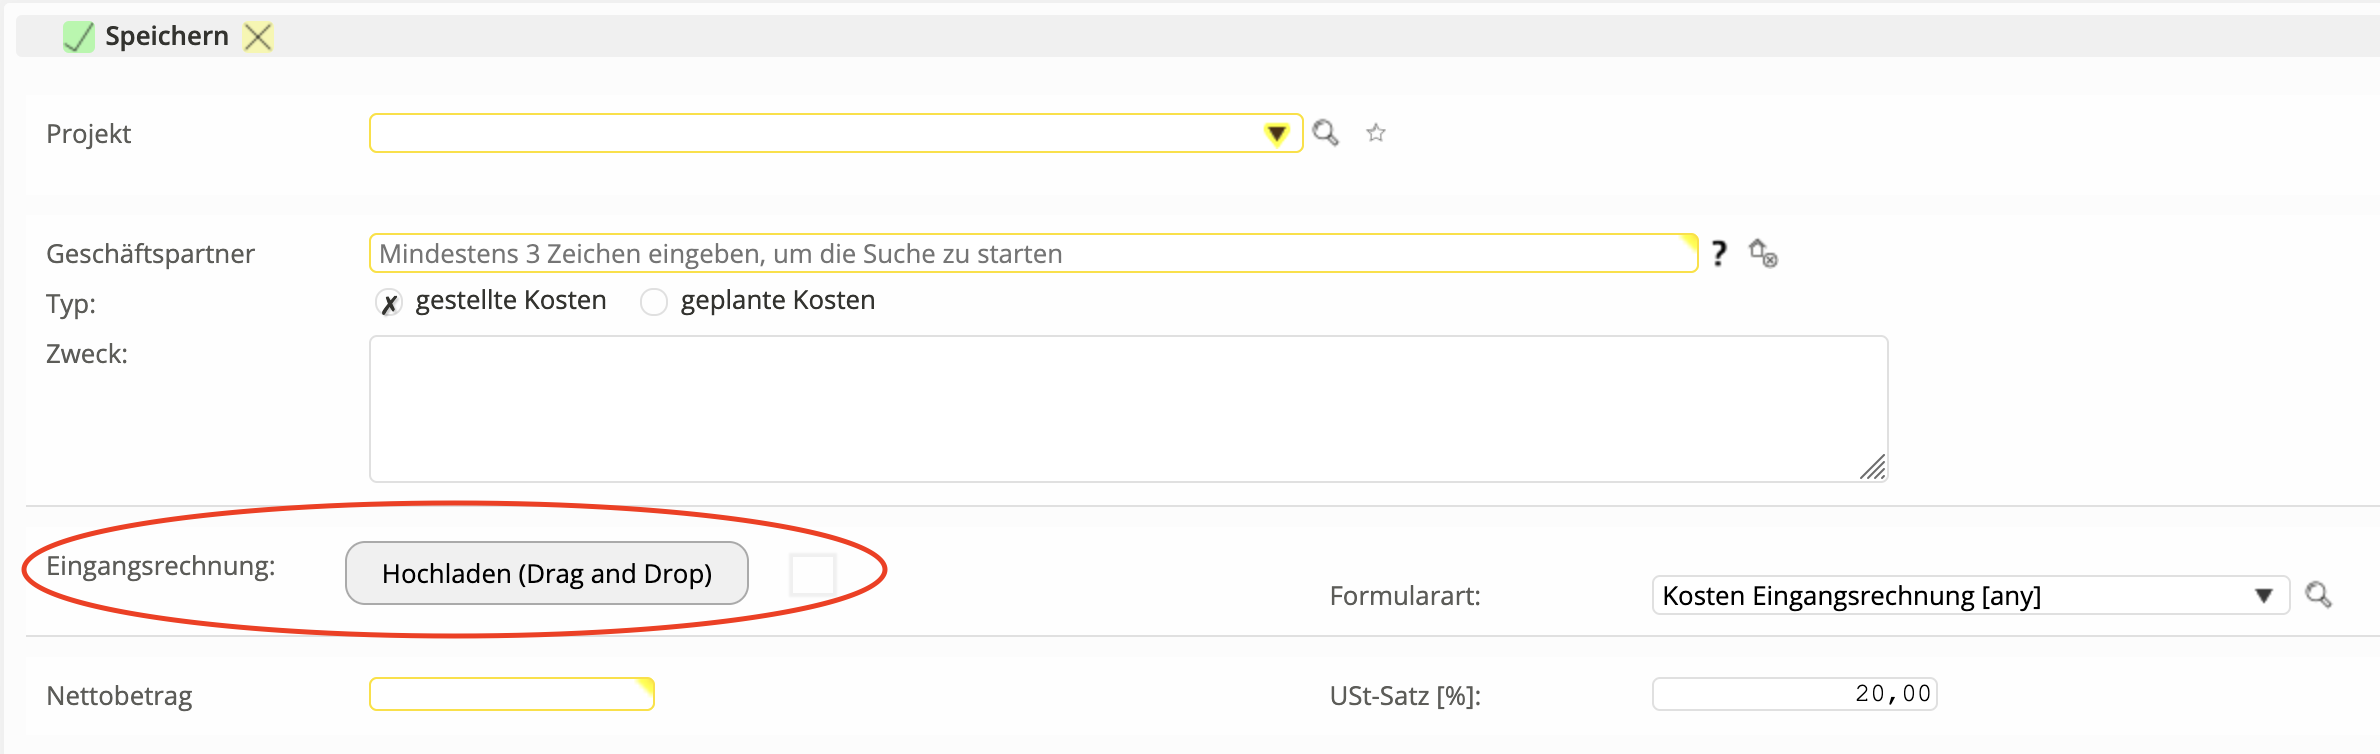Click the Speichern text label
The image size is (2380, 754).
click(x=167, y=37)
